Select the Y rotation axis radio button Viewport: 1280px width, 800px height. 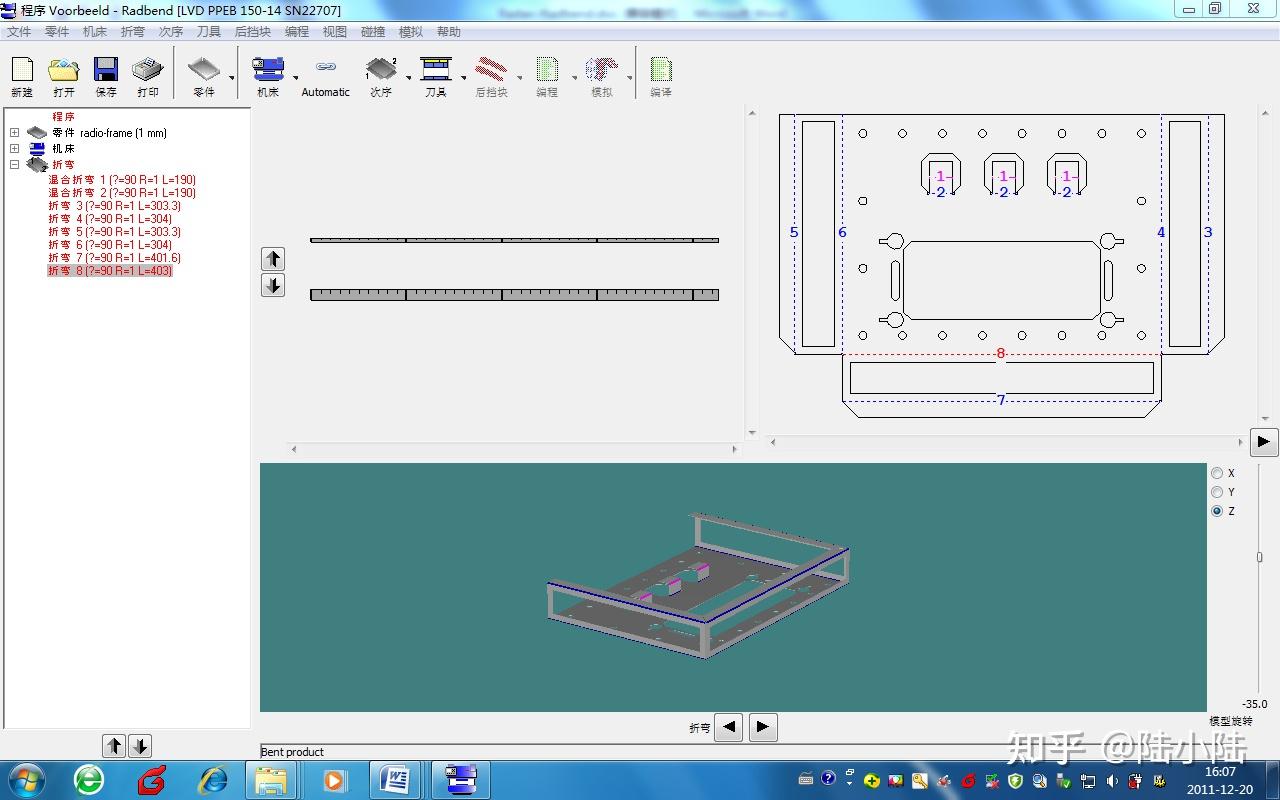point(1217,492)
